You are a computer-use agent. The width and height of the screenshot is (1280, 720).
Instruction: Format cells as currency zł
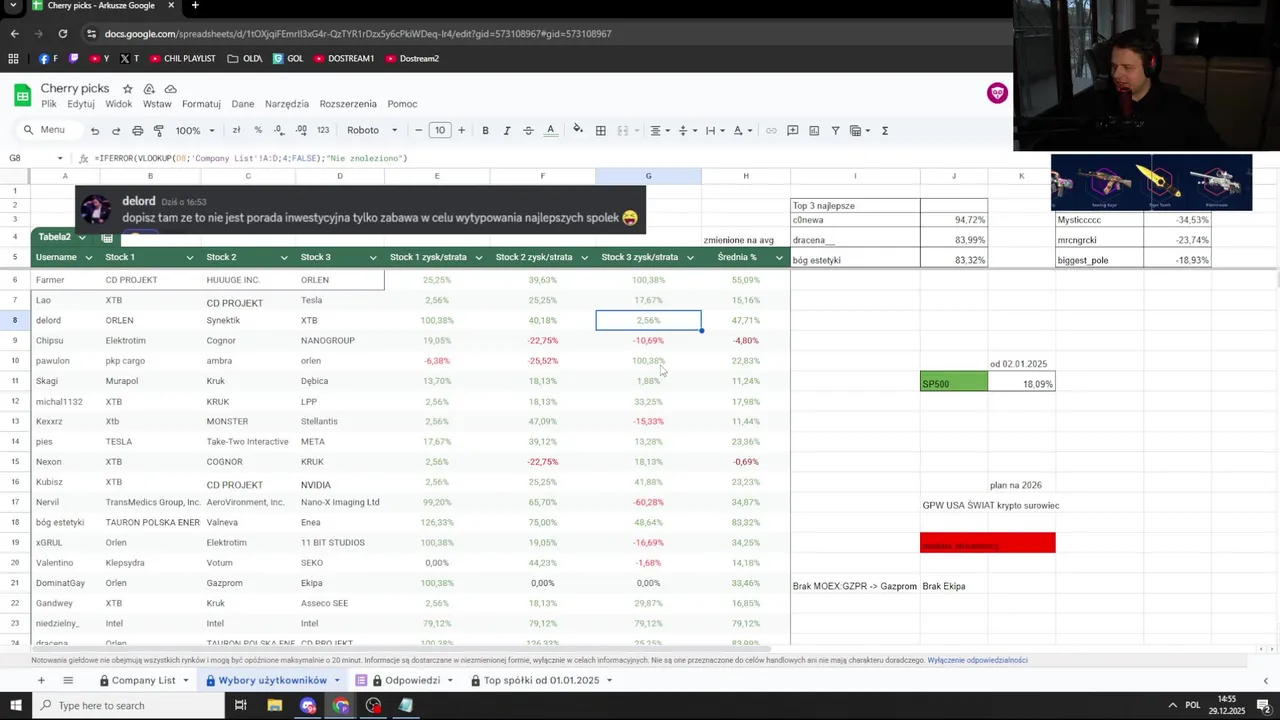236,130
